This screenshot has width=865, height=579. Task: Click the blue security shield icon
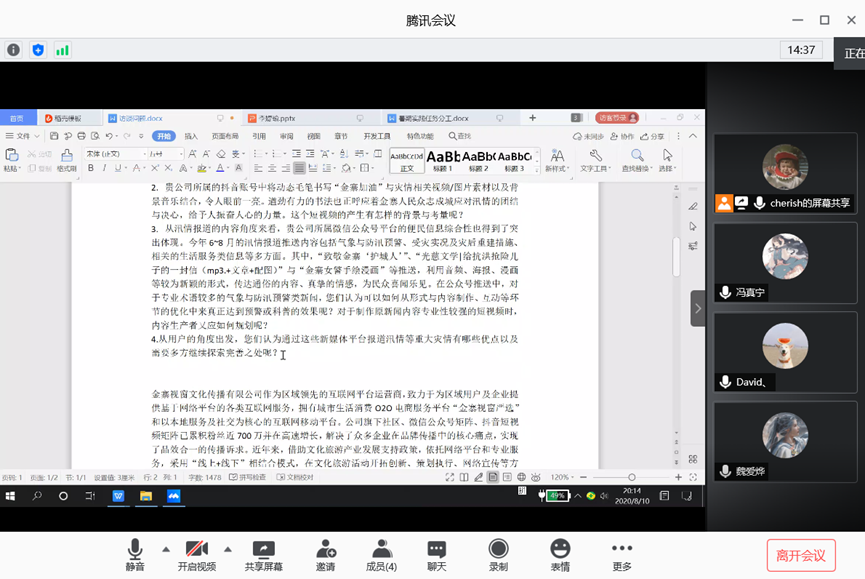tap(38, 49)
